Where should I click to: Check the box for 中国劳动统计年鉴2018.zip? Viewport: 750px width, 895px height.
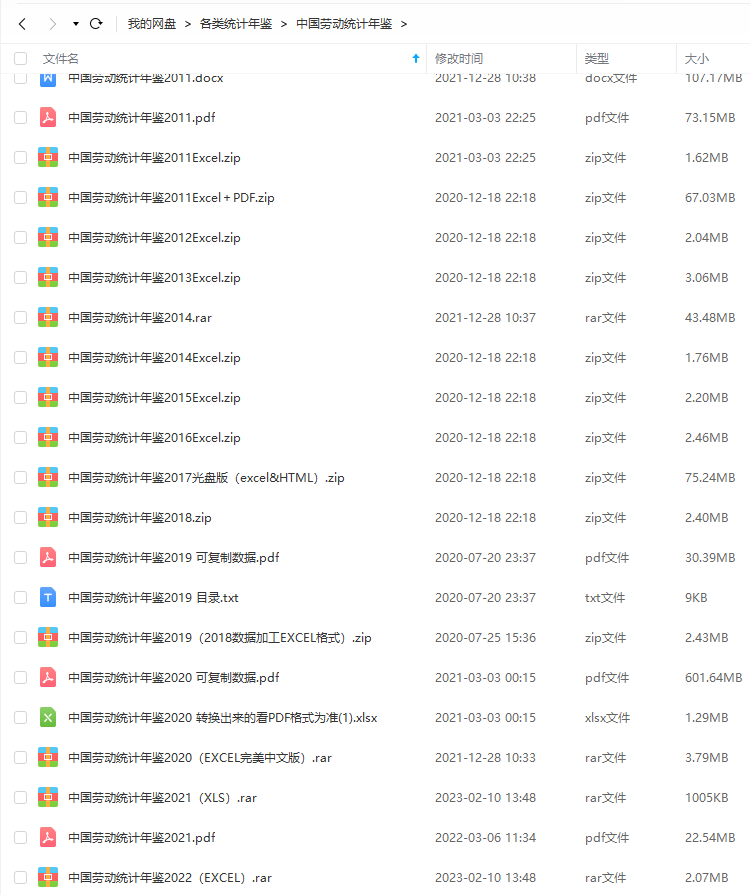tap(21, 518)
